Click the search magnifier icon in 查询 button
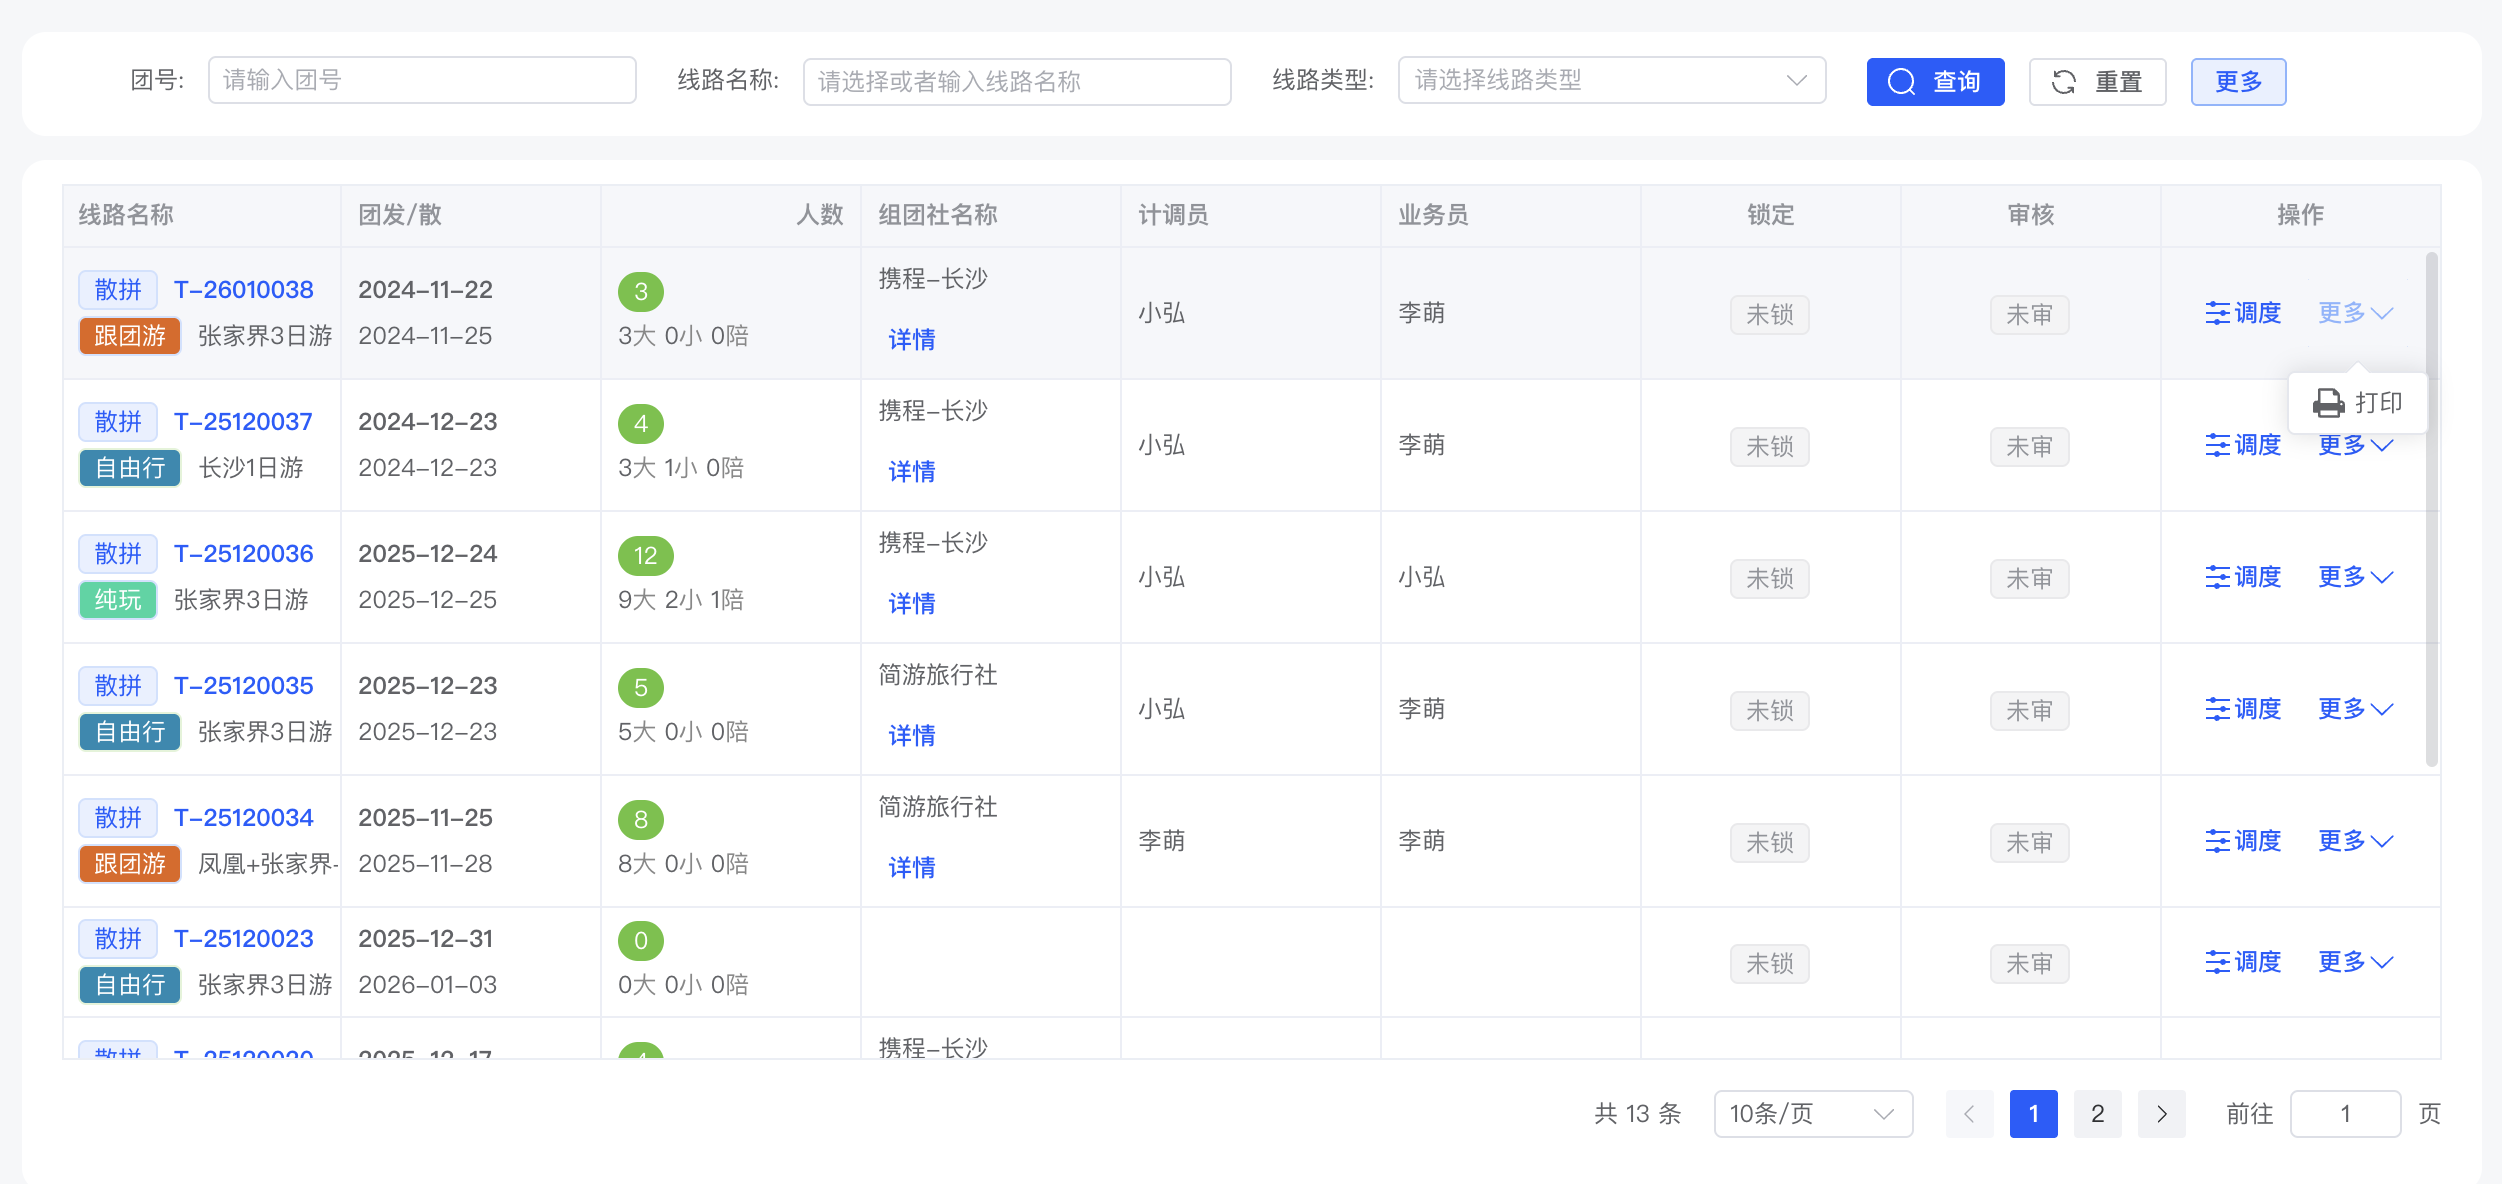This screenshot has width=2502, height=1184. (x=1901, y=82)
